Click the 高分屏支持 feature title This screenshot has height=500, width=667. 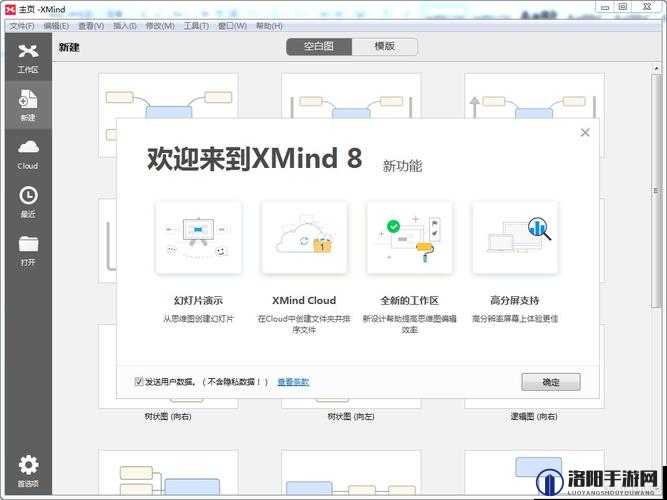(515, 300)
